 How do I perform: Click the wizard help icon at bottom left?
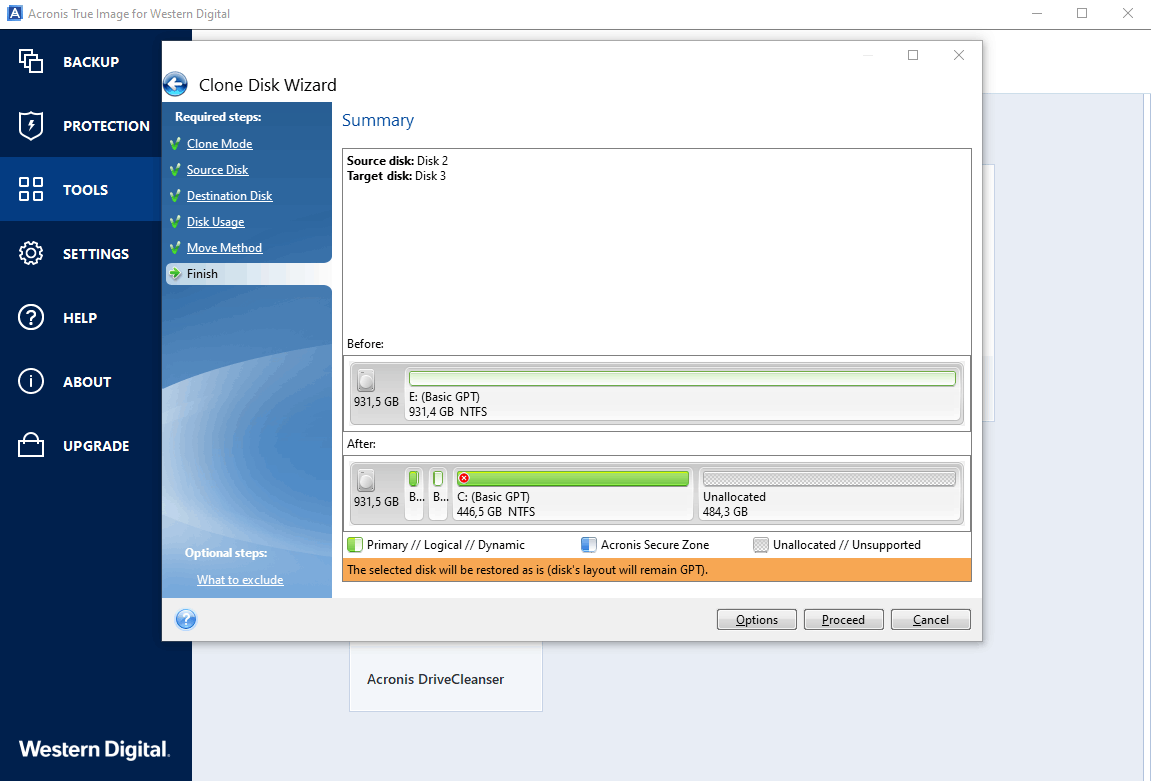186,620
